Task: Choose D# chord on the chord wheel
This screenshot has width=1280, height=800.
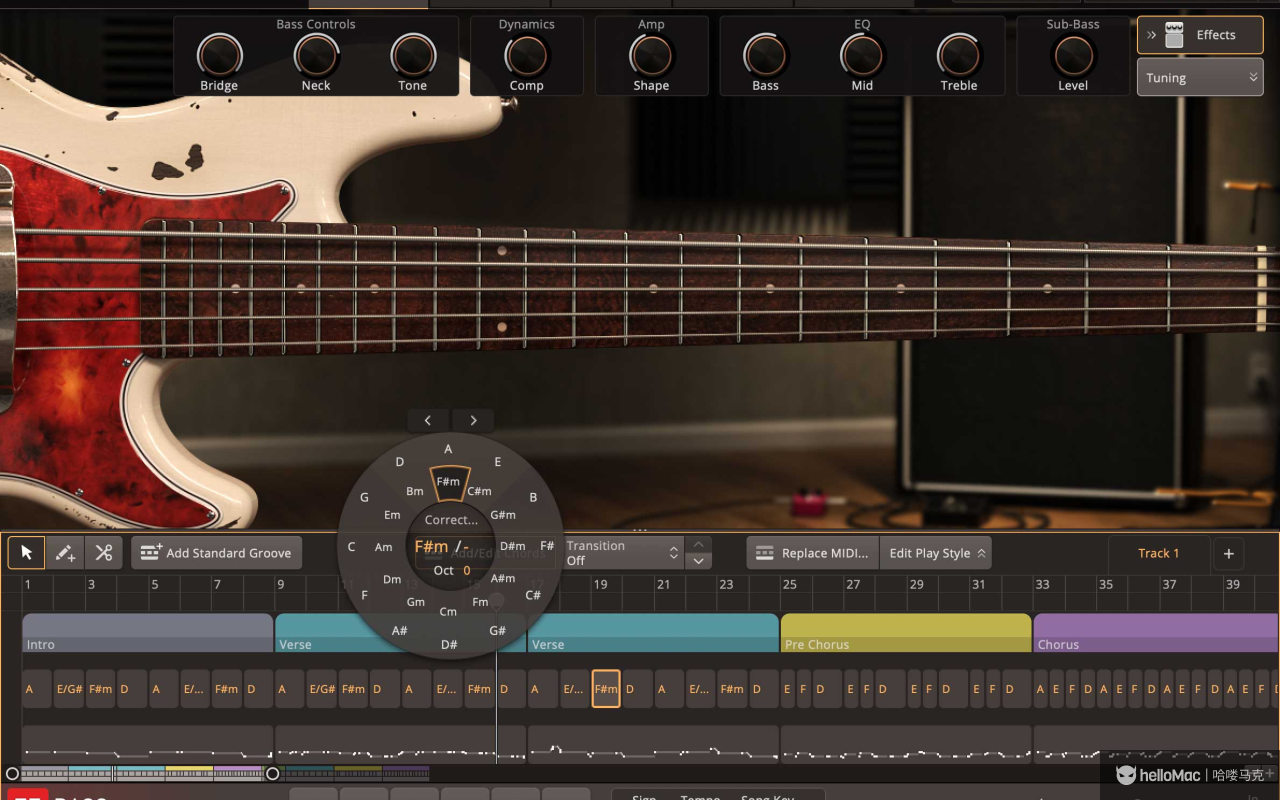Action: tap(449, 645)
